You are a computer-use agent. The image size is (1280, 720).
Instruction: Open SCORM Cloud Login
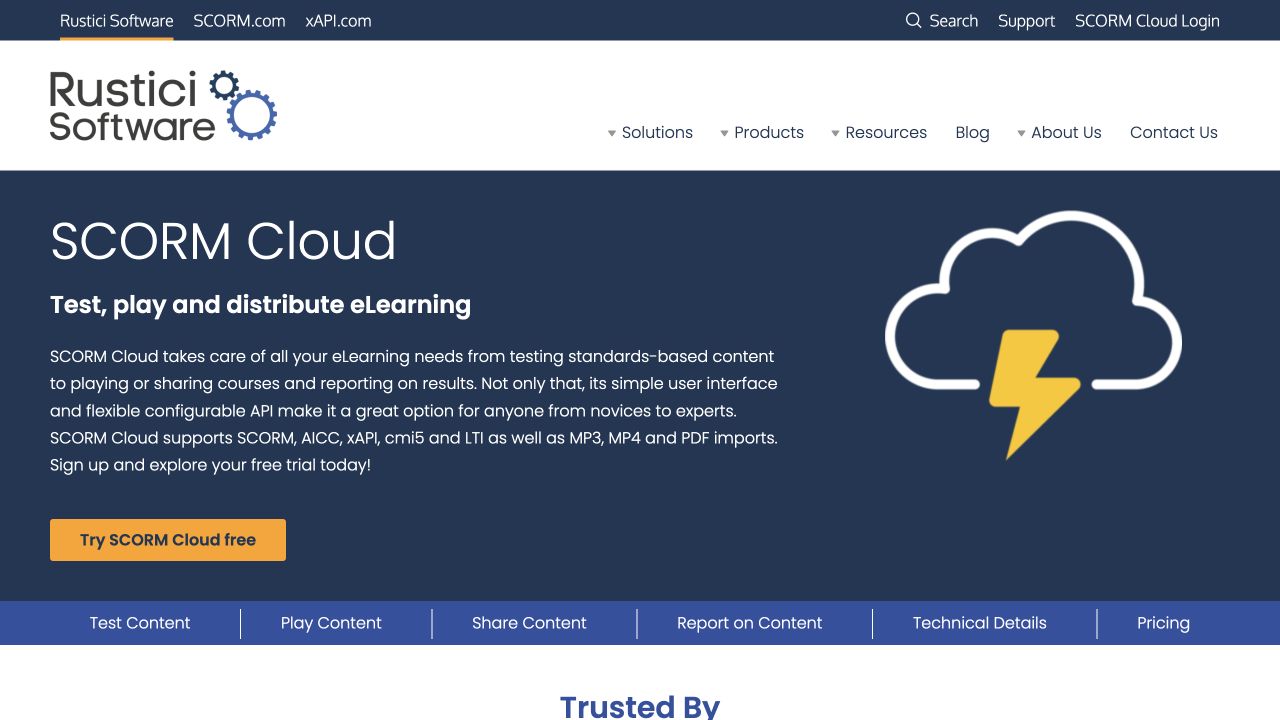[x=1147, y=21]
